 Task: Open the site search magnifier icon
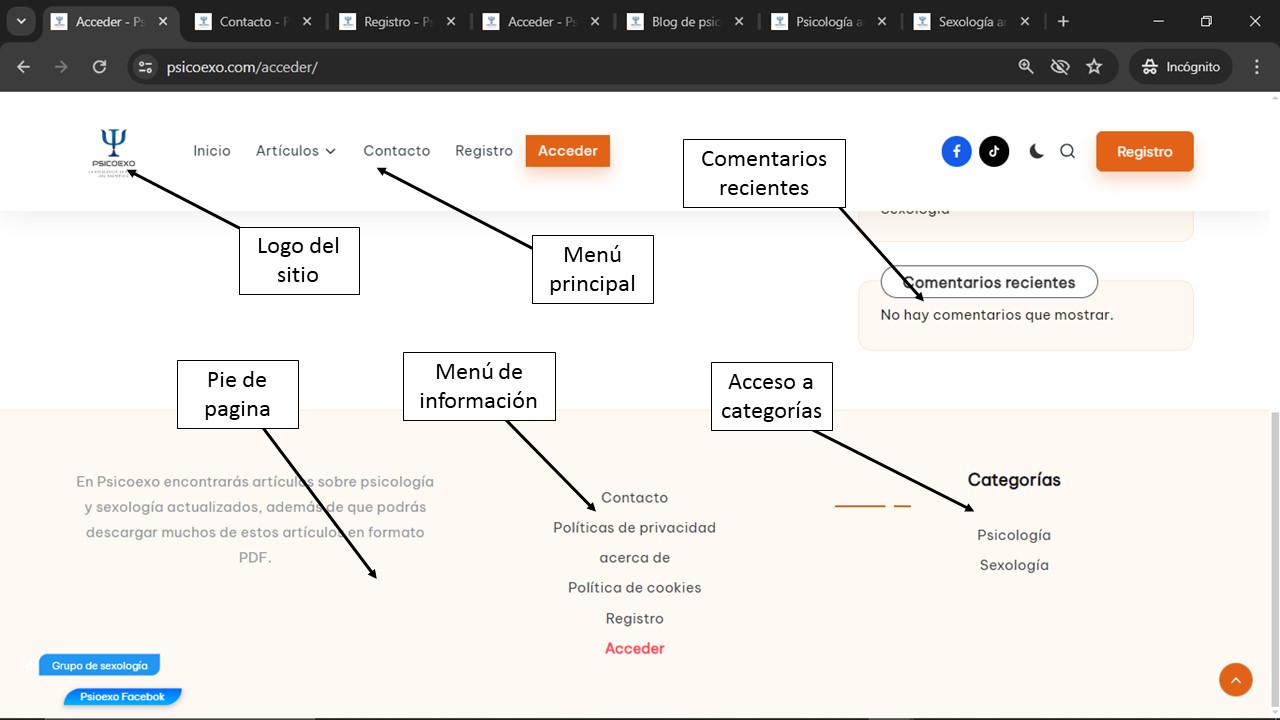coord(1067,152)
